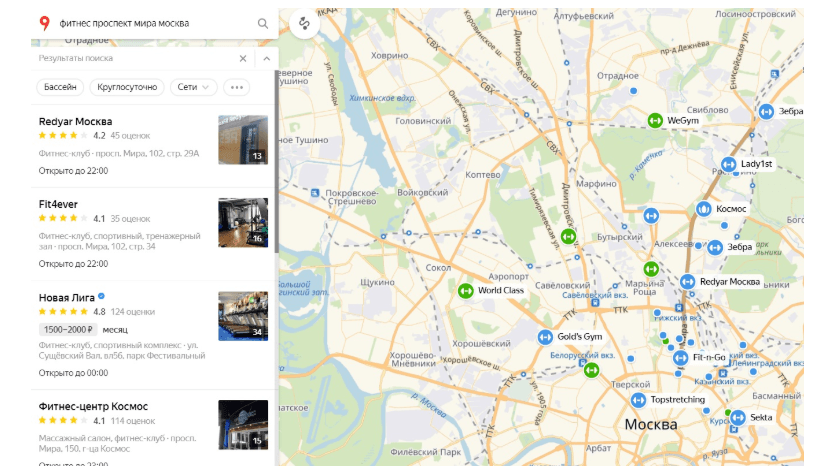Click the 1500–2000 ₽ price tag
Screen dimensions: 813x469
[68, 329]
